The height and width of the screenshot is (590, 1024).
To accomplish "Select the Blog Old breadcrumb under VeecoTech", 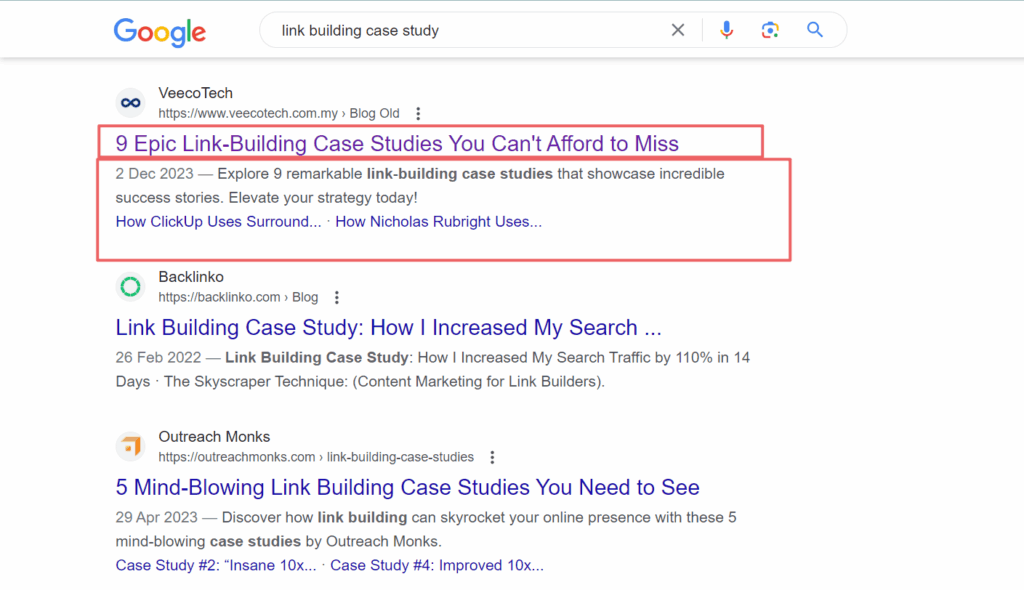I will click(x=375, y=113).
